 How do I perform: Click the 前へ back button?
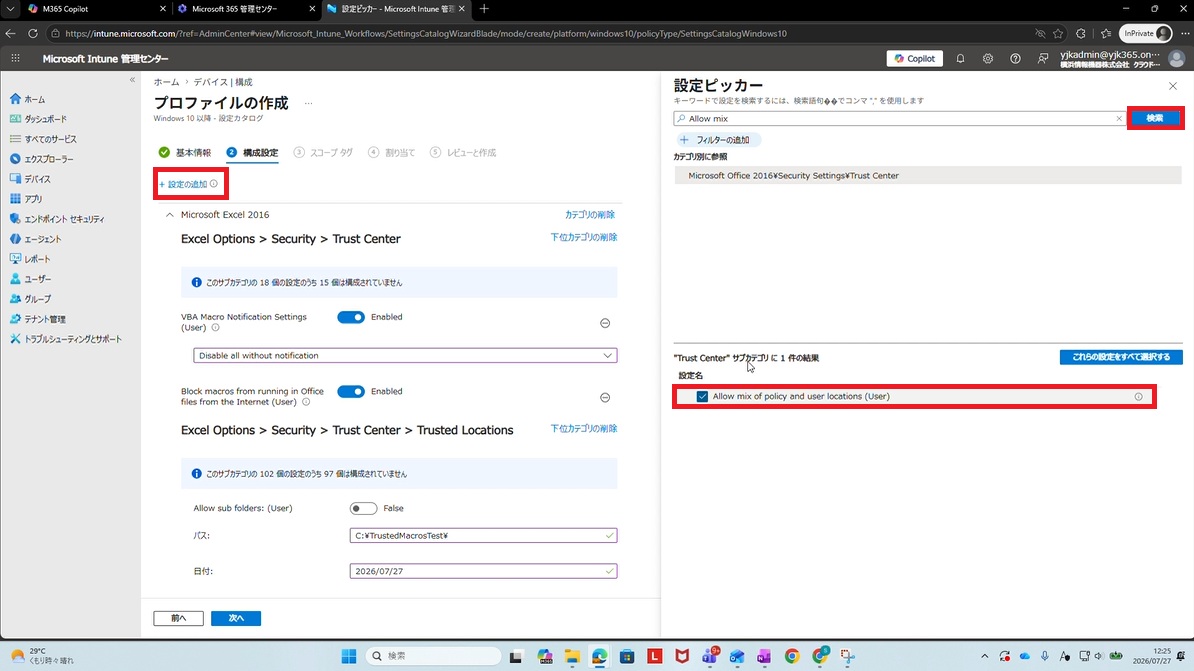tap(178, 618)
